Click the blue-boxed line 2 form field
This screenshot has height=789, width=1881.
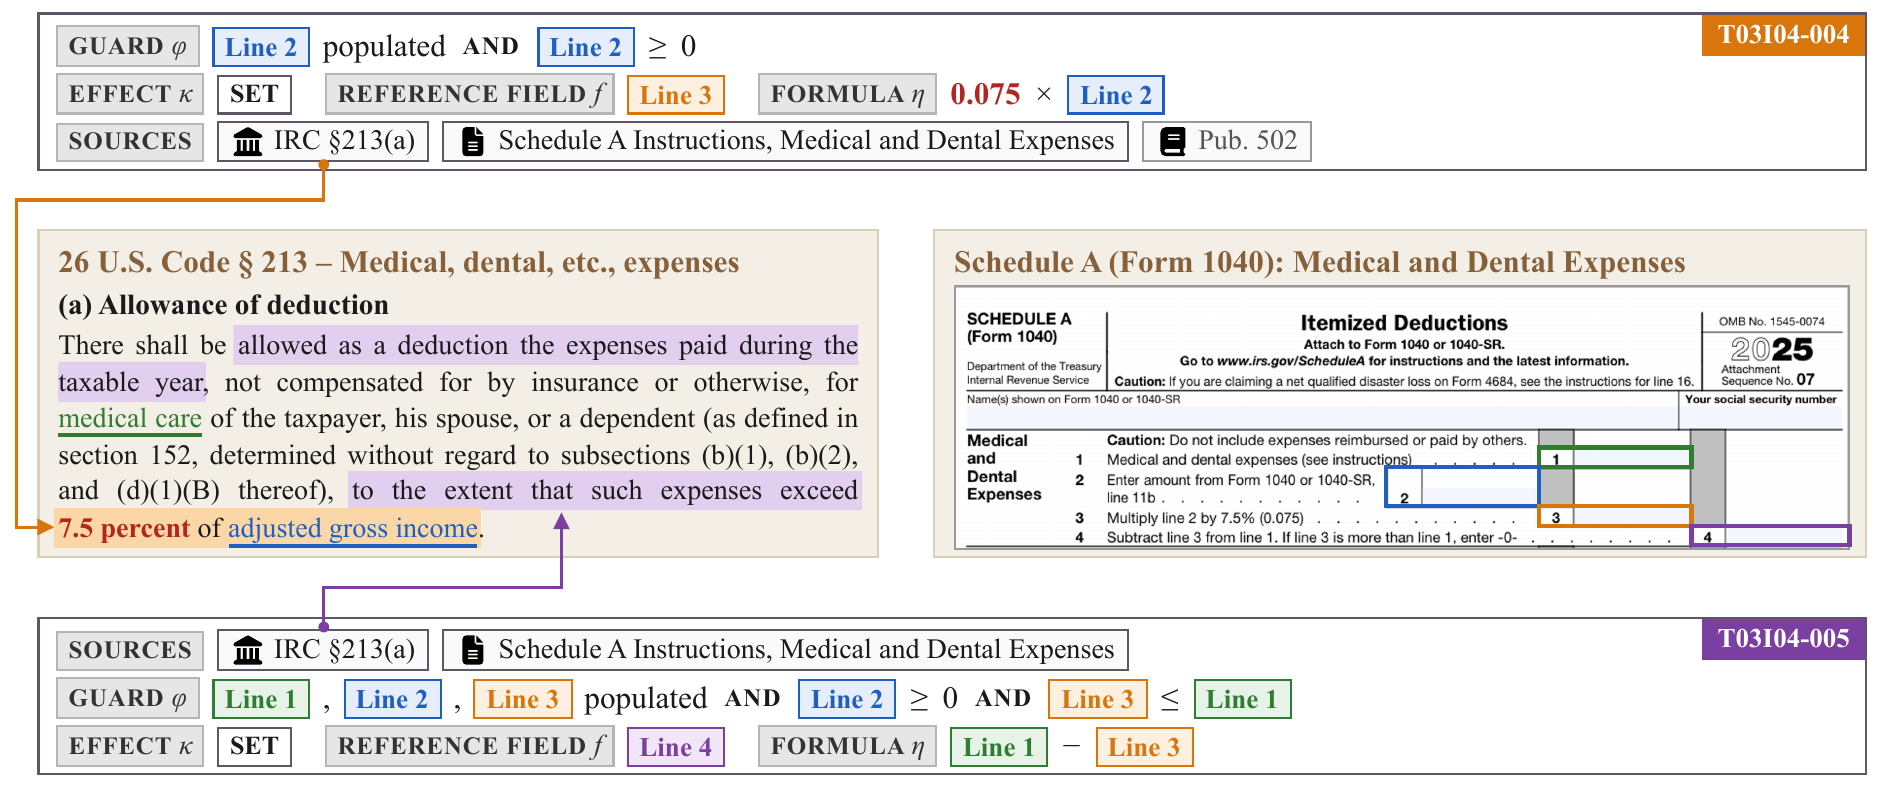1462,486
